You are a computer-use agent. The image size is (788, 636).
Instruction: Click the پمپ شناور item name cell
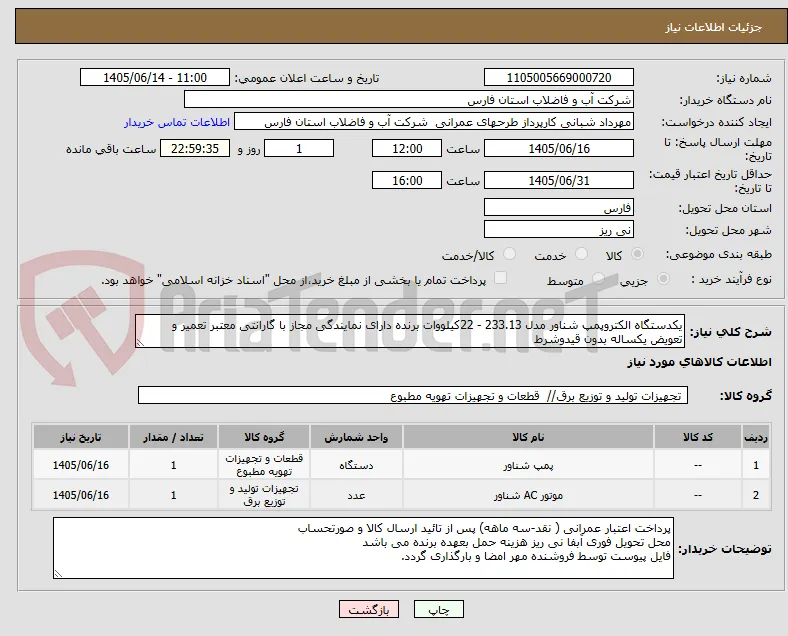tap(528, 465)
